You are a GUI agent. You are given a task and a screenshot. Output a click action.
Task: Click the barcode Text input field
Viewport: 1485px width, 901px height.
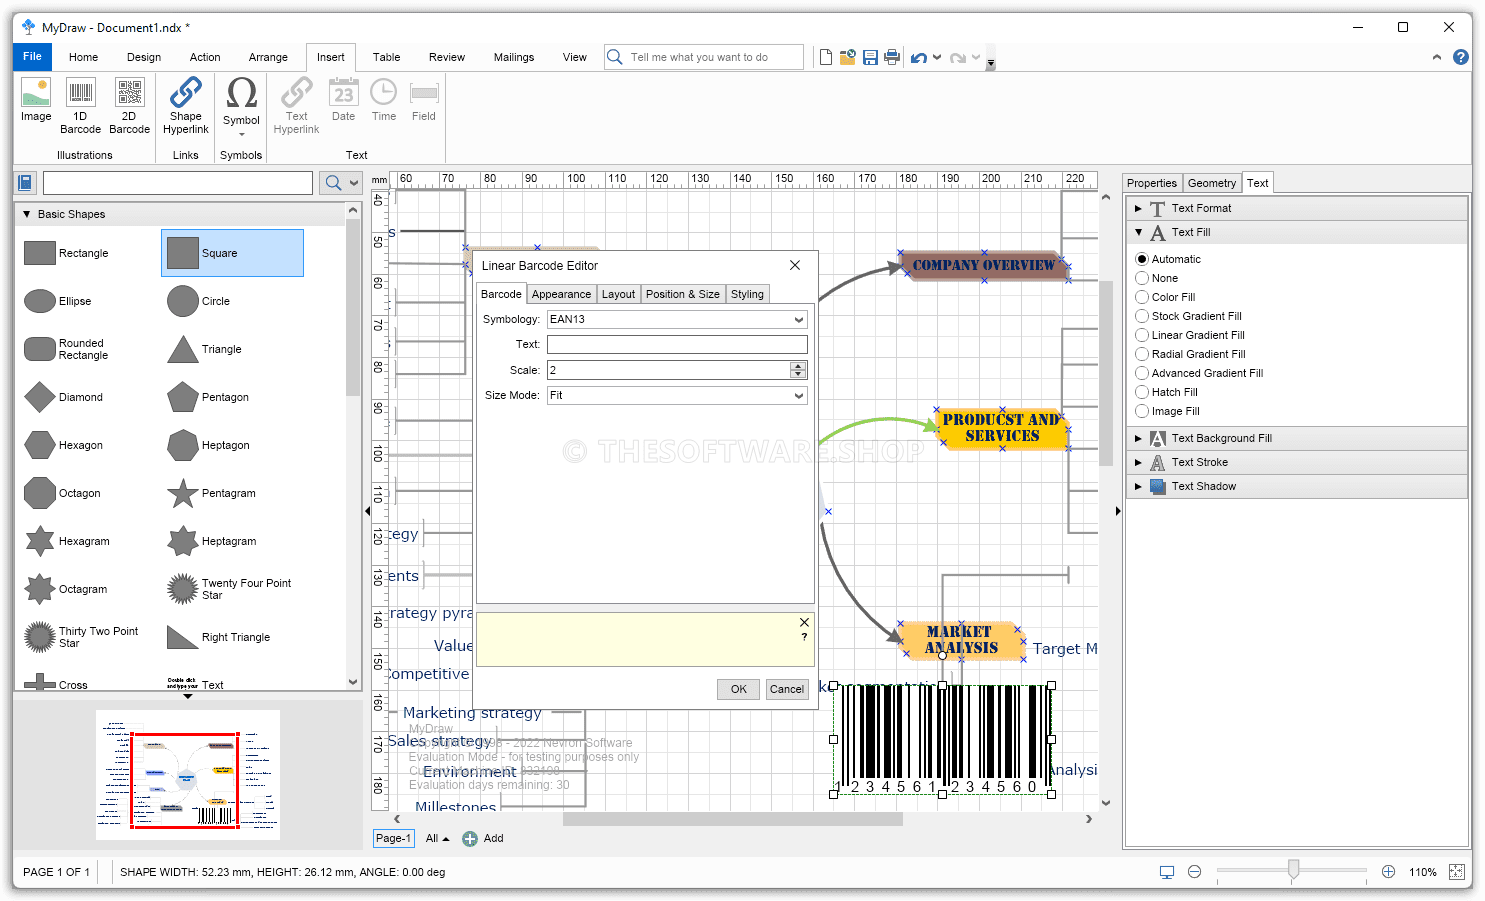click(x=677, y=344)
